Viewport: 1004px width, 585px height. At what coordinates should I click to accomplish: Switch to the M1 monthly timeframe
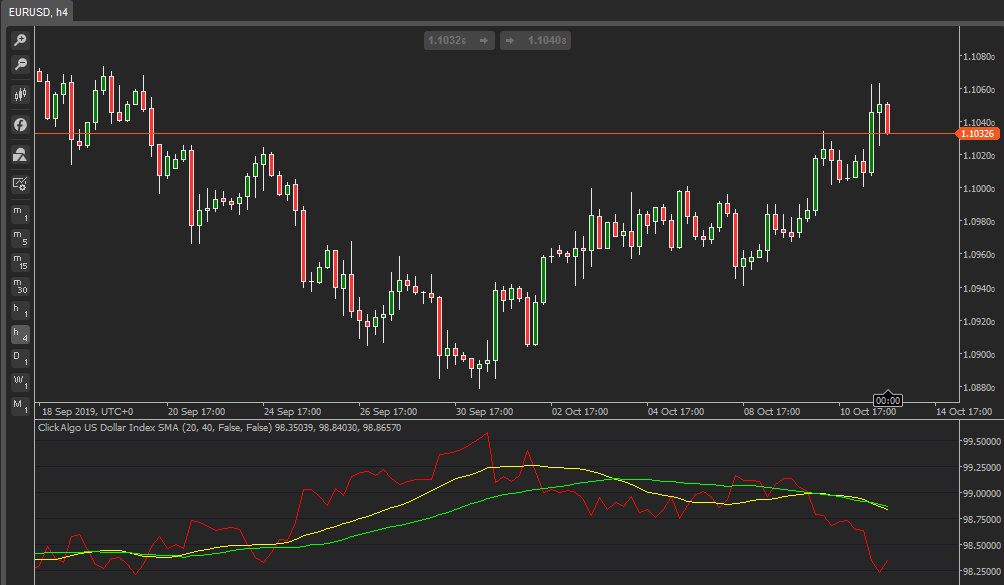coord(19,404)
